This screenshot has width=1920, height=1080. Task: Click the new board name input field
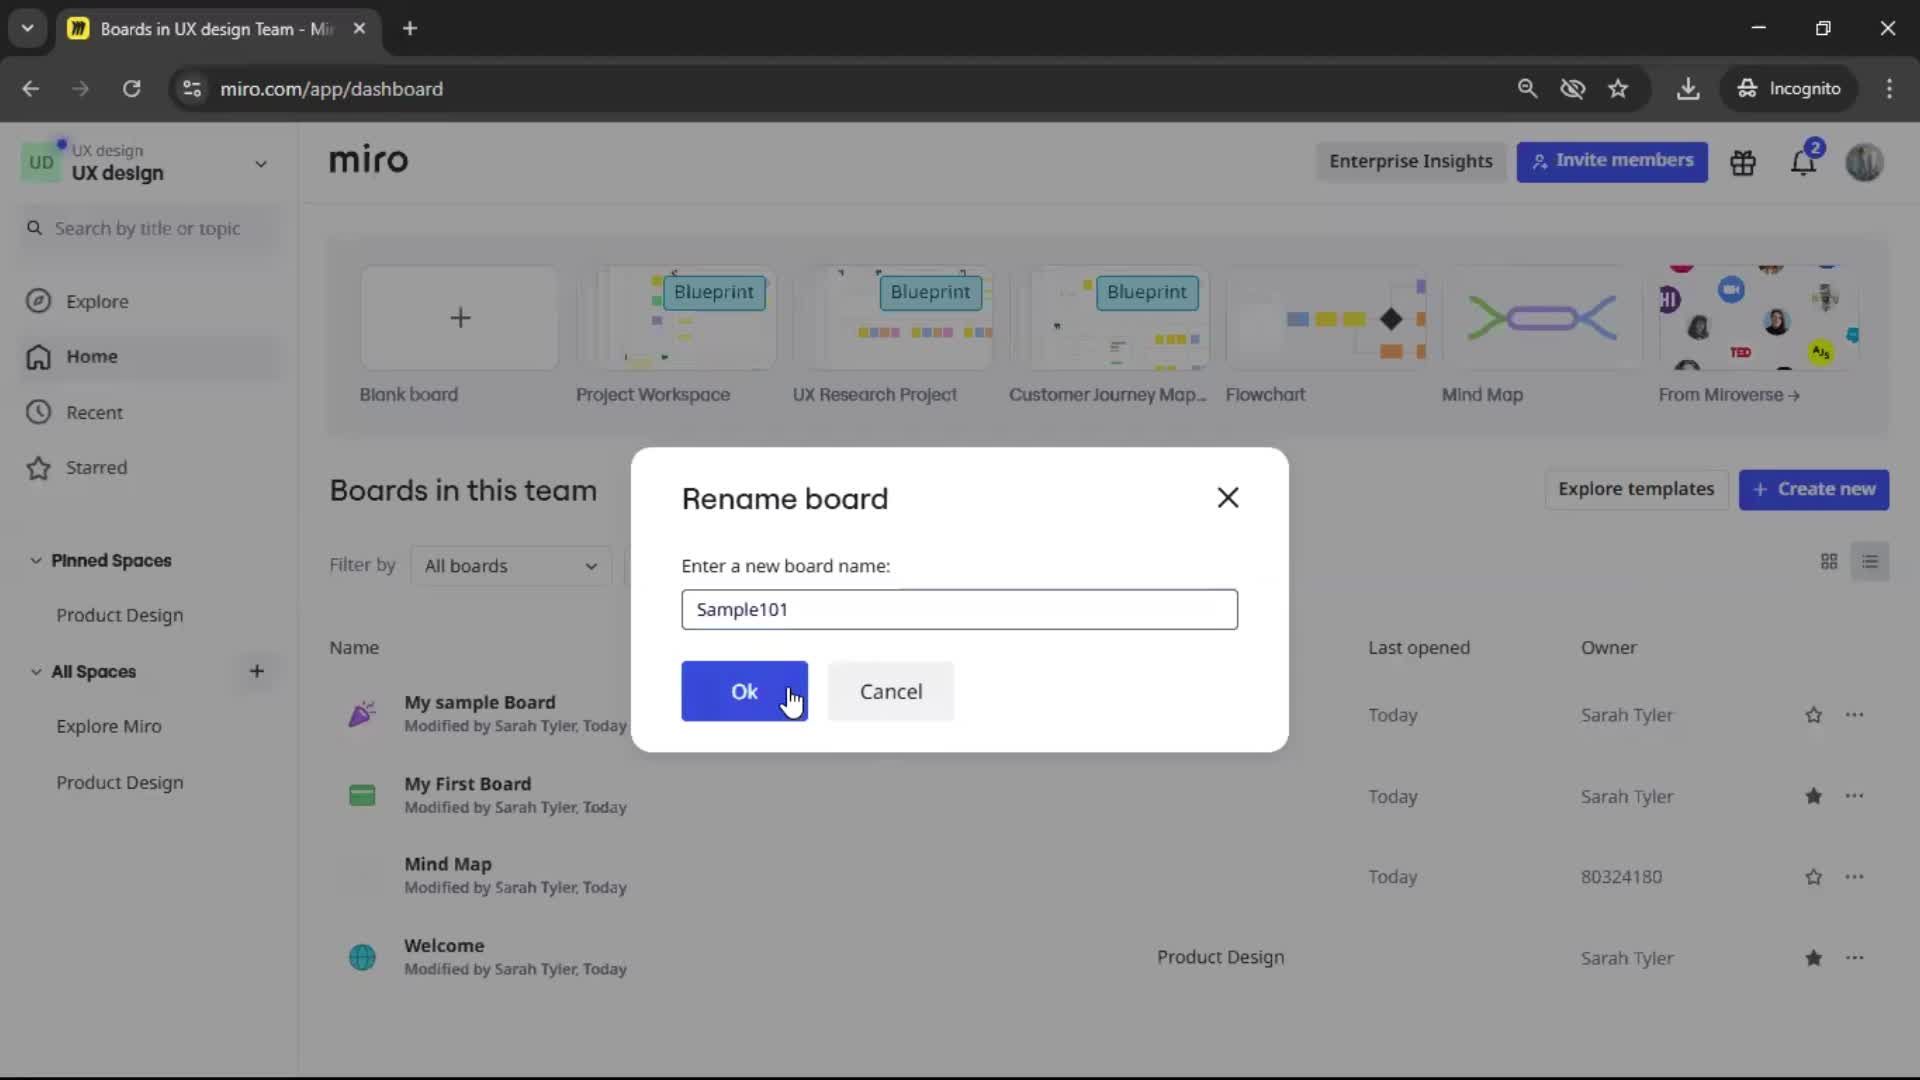click(959, 609)
